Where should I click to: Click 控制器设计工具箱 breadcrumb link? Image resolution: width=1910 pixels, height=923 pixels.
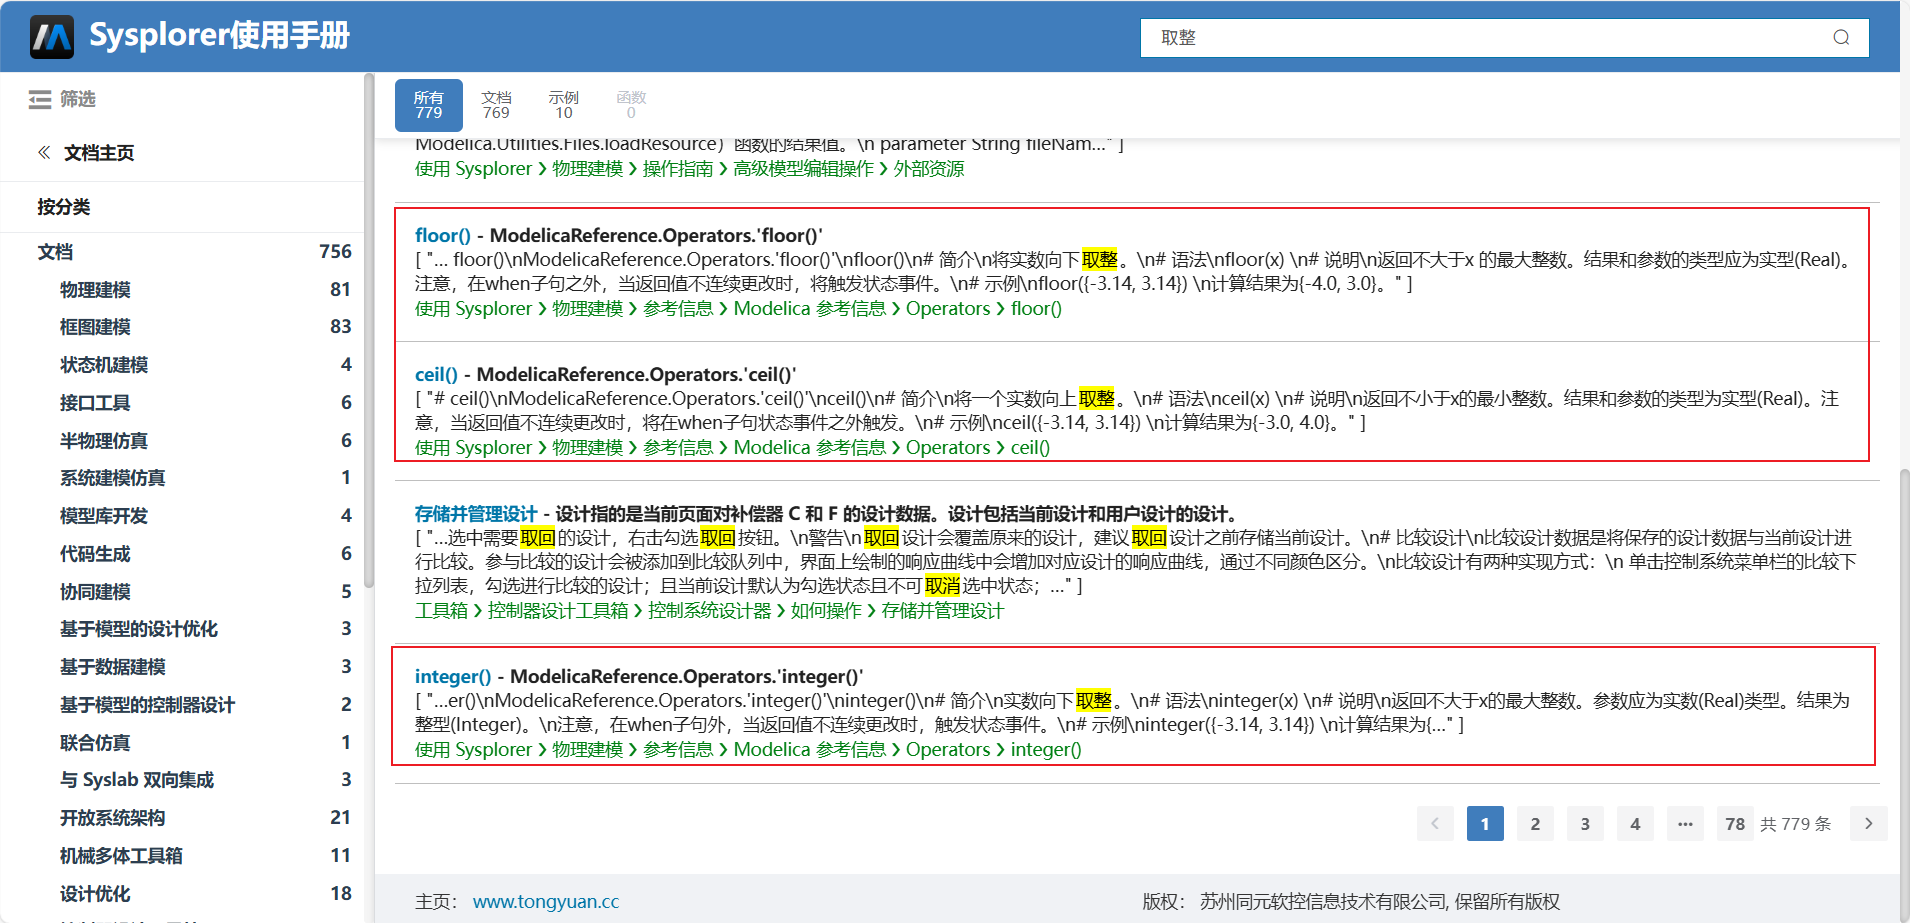coord(558,611)
